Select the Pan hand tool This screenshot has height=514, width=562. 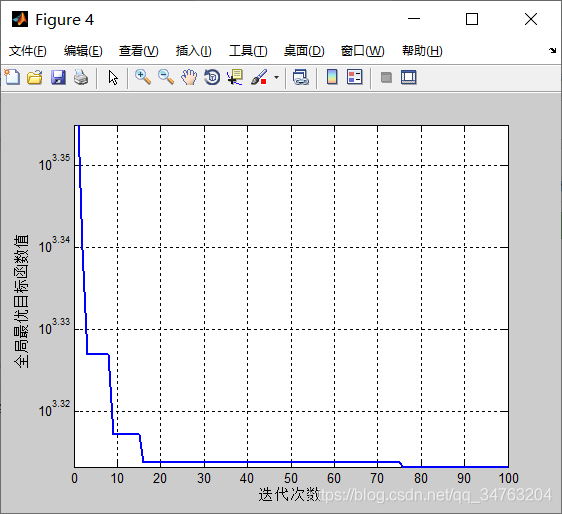click(189, 77)
